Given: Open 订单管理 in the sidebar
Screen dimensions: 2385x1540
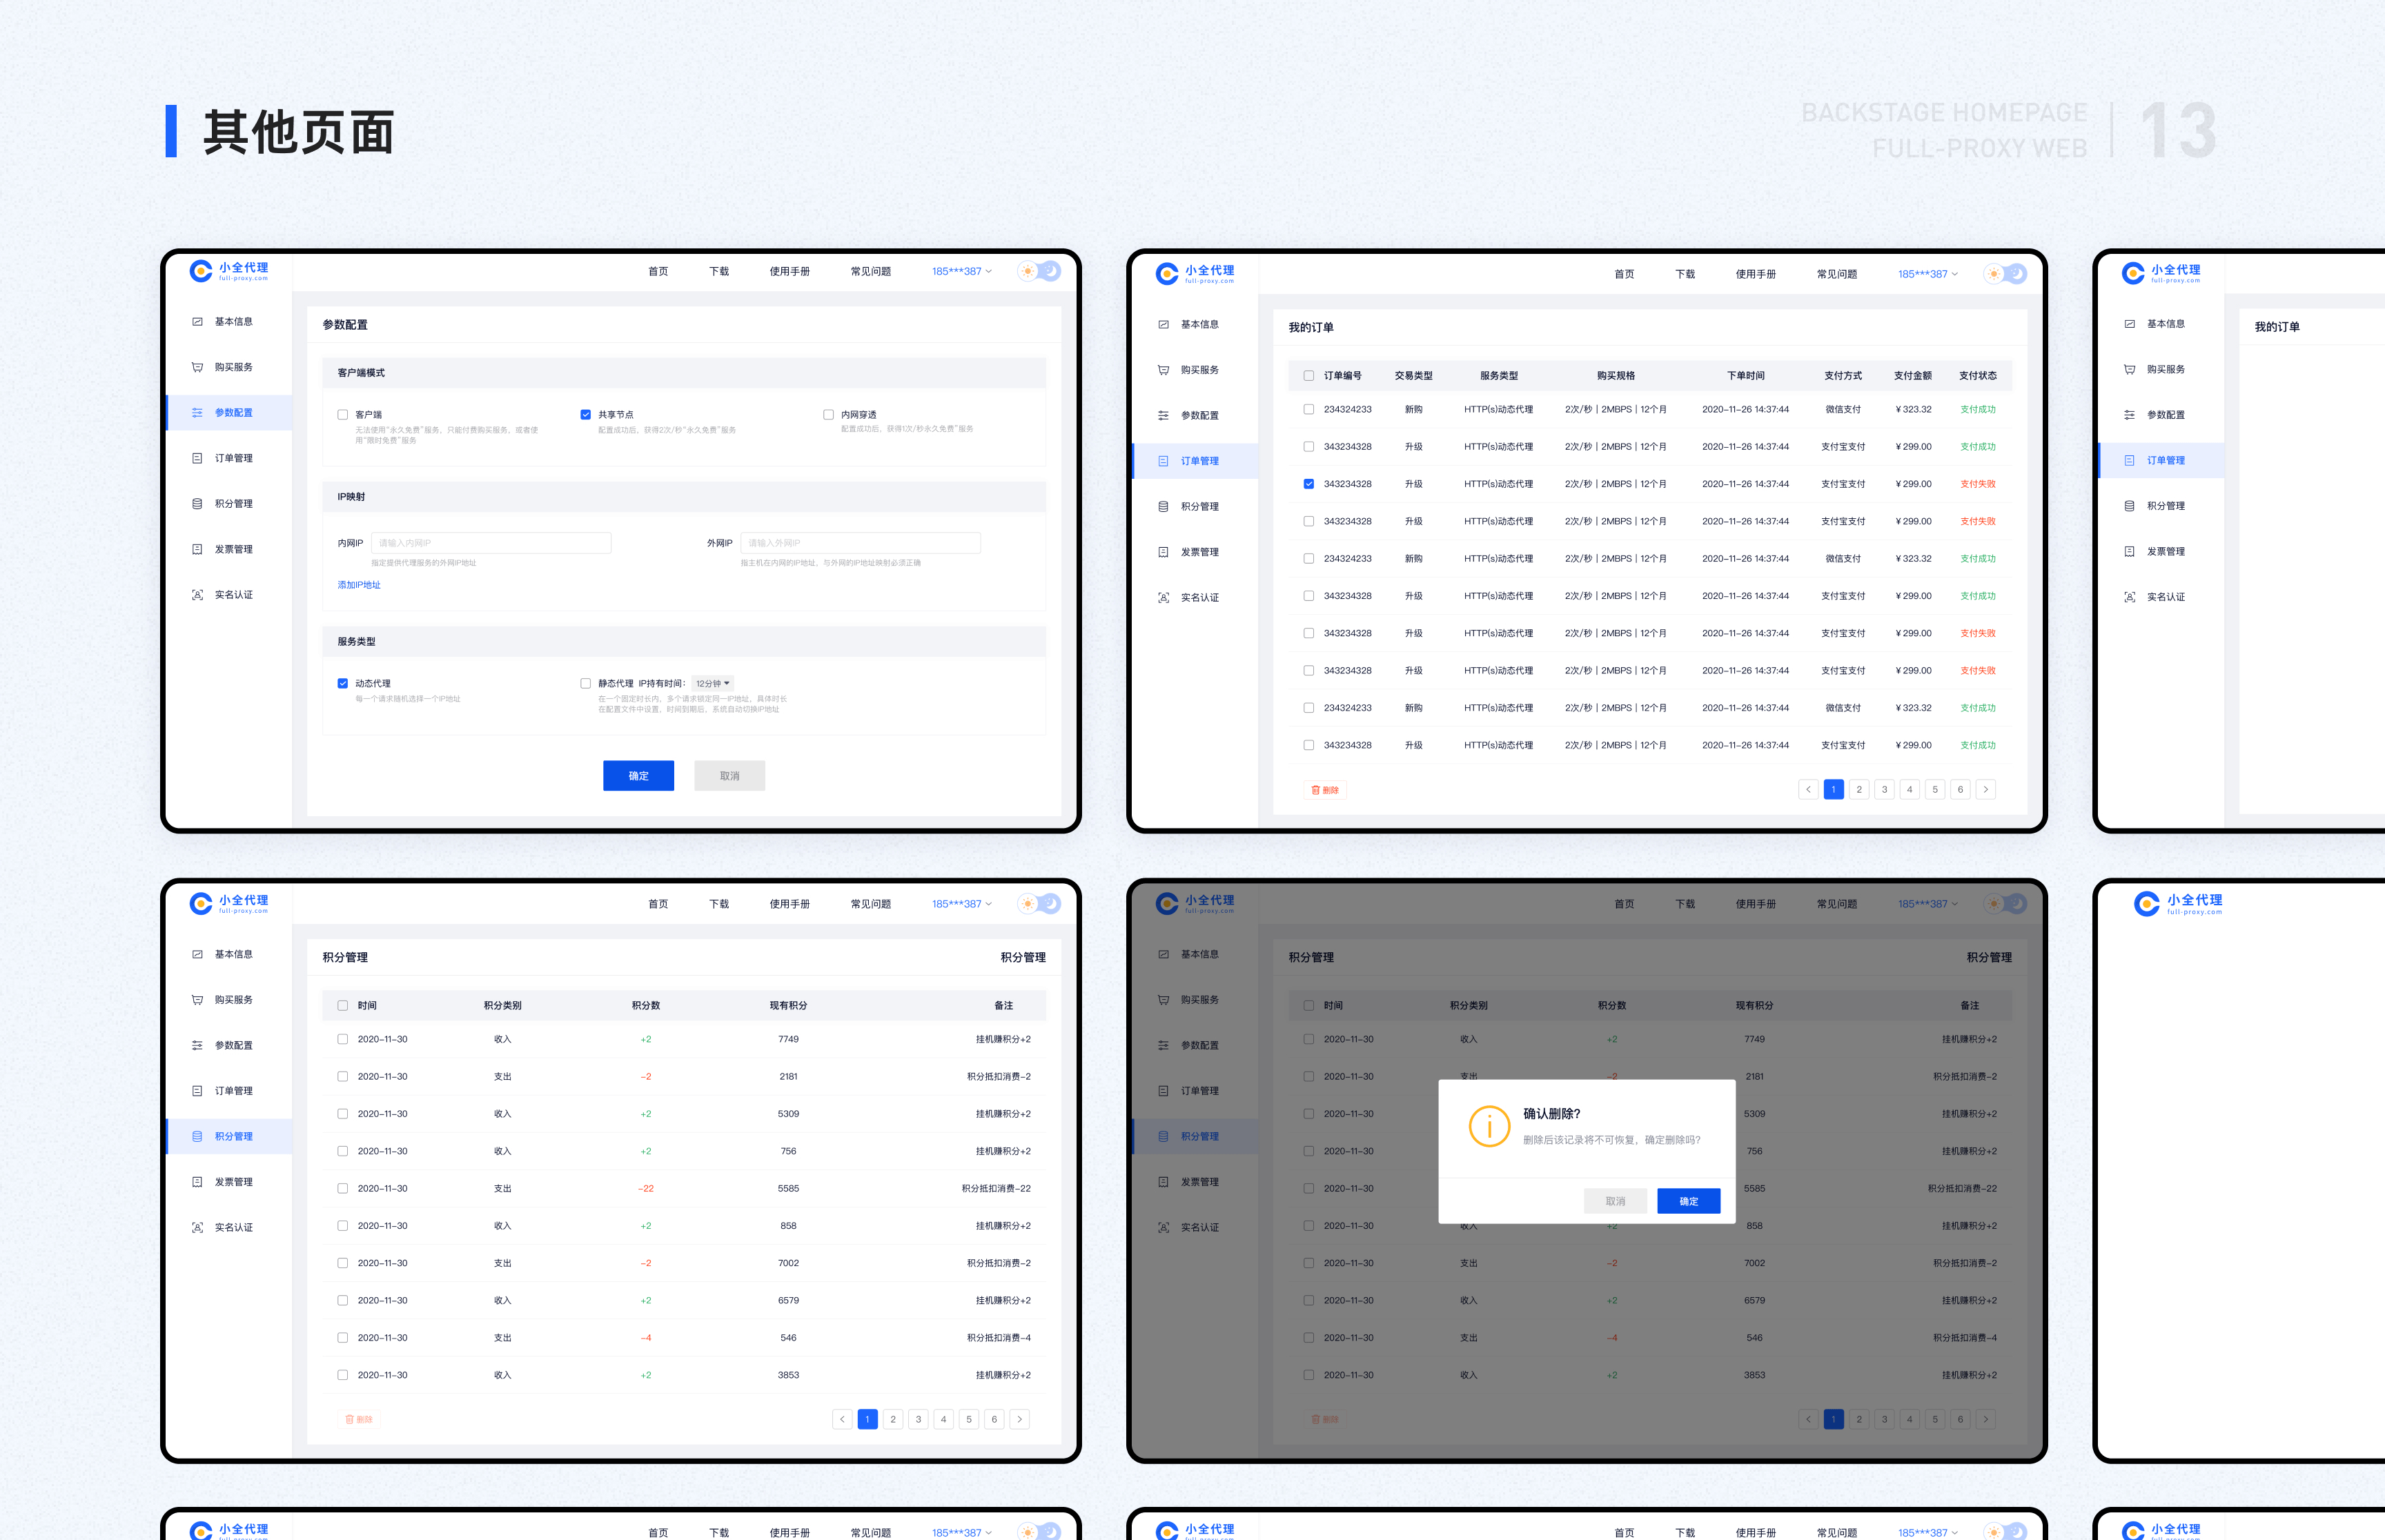Looking at the screenshot, I should (x=234, y=457).
